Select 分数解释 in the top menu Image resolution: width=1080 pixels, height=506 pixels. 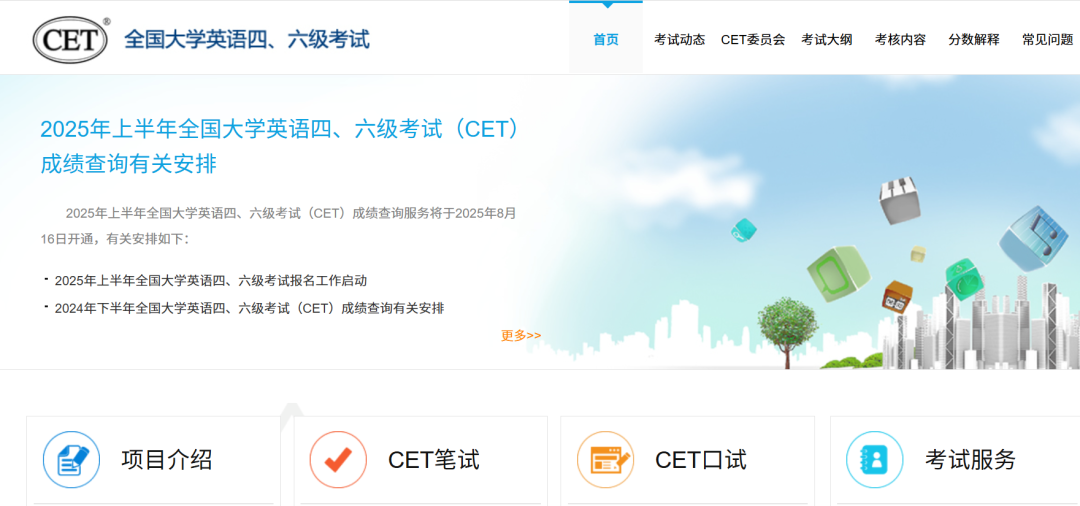point(974,40)
